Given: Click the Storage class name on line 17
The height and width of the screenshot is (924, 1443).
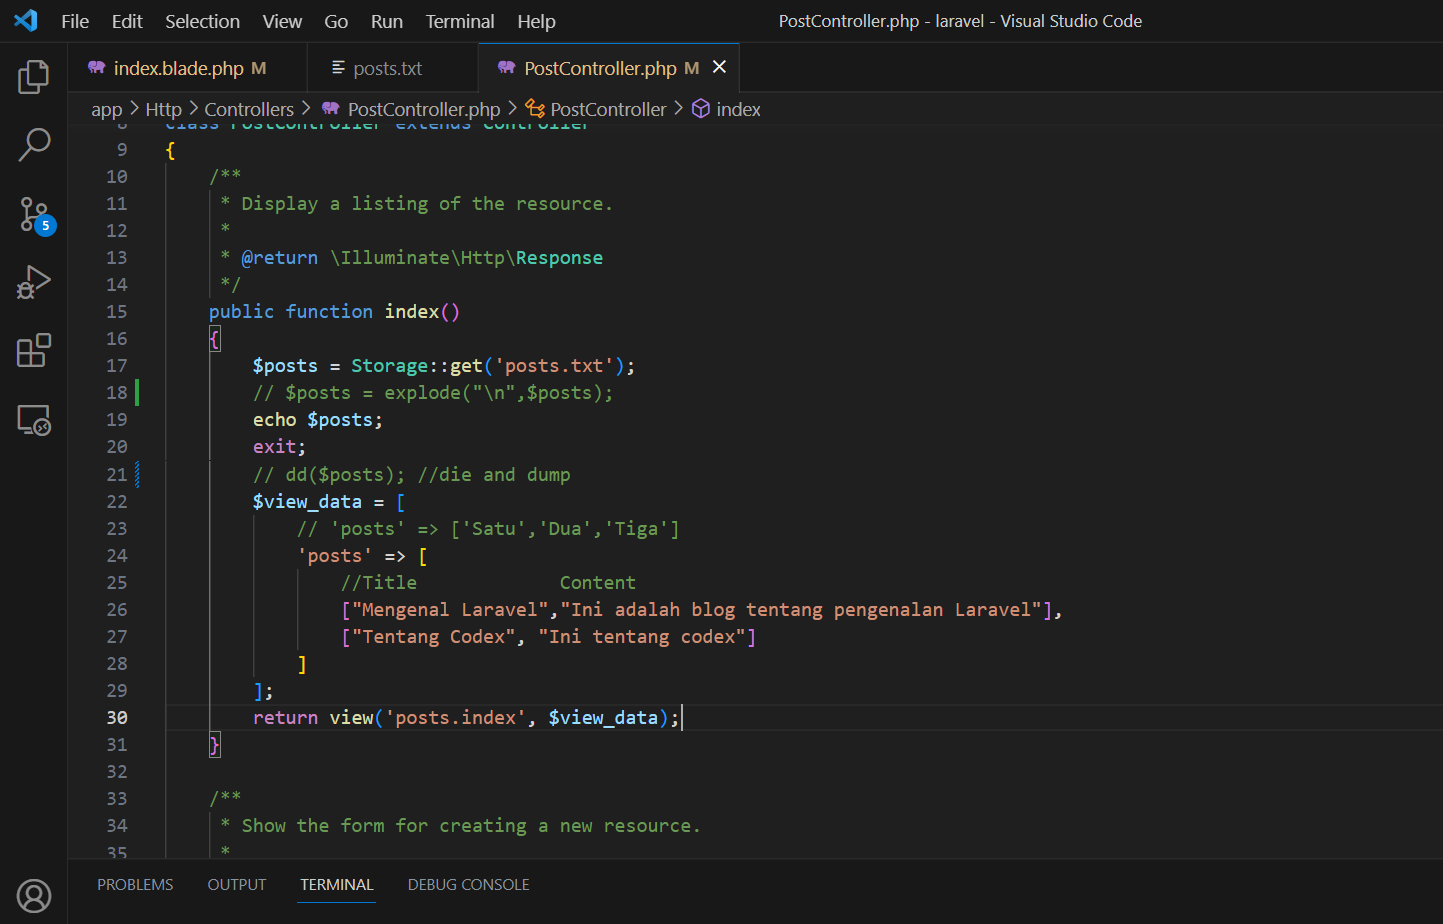Looking at the screenshot, I should pos(389,366).
